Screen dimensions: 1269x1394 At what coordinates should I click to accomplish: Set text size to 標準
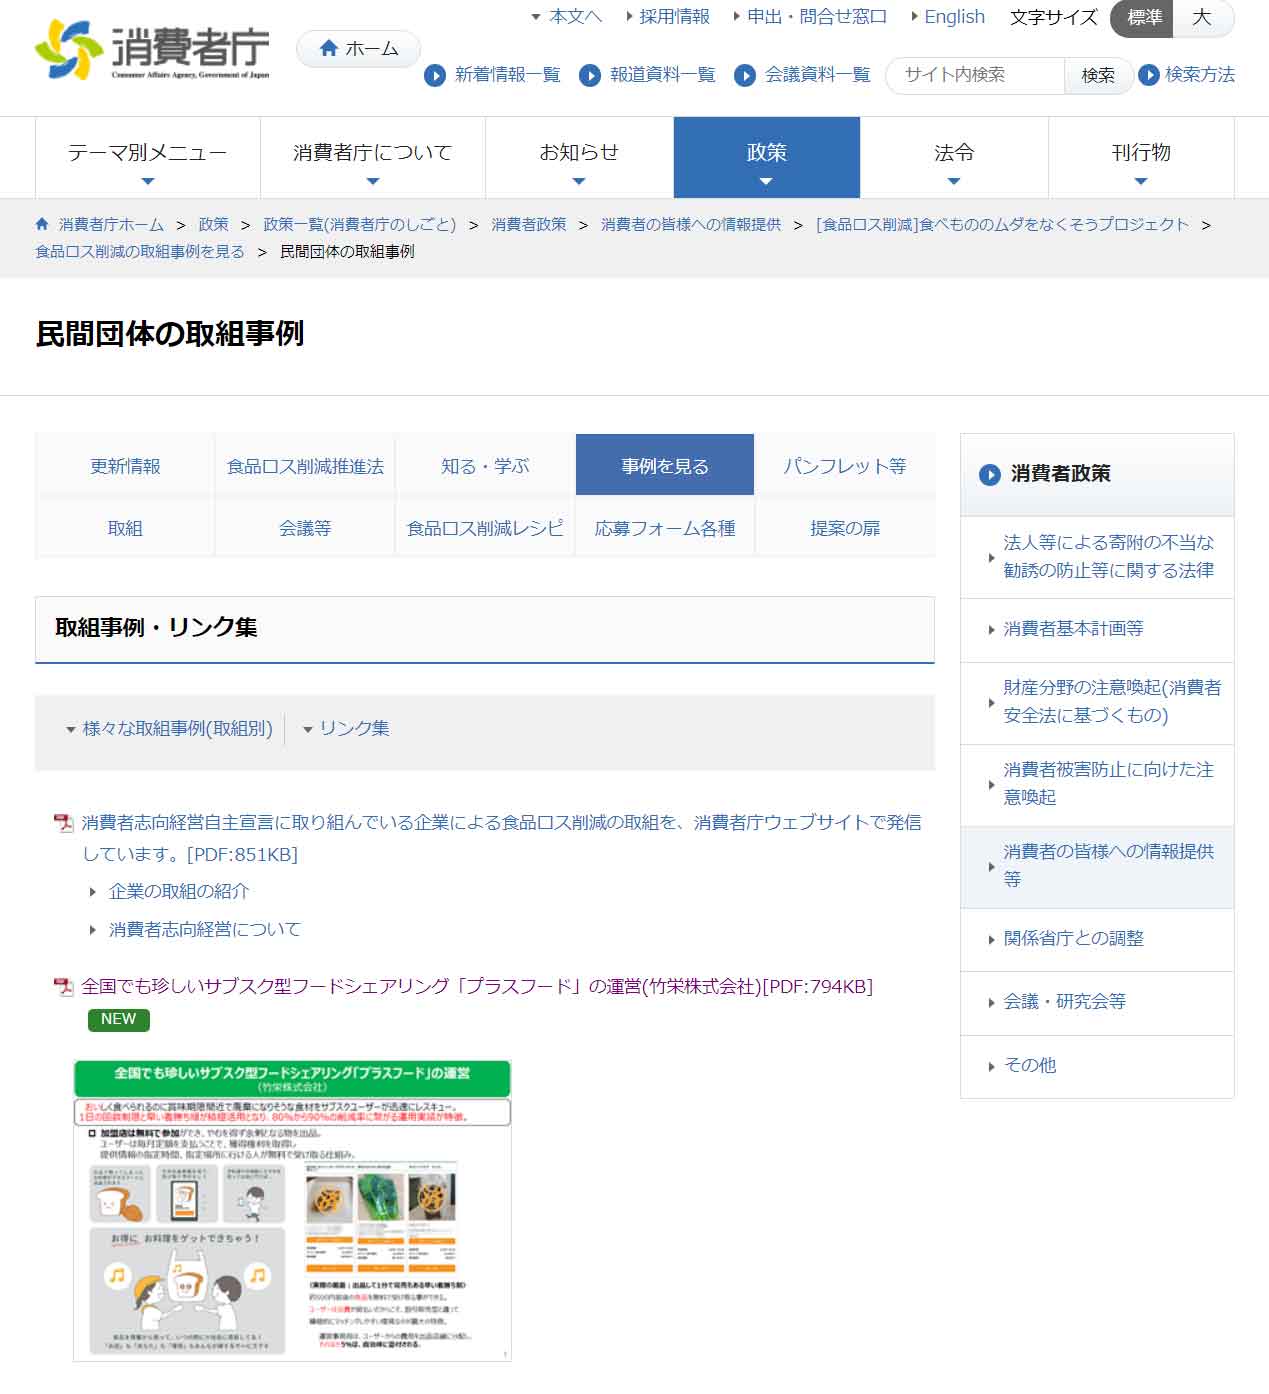point(1144,18)
